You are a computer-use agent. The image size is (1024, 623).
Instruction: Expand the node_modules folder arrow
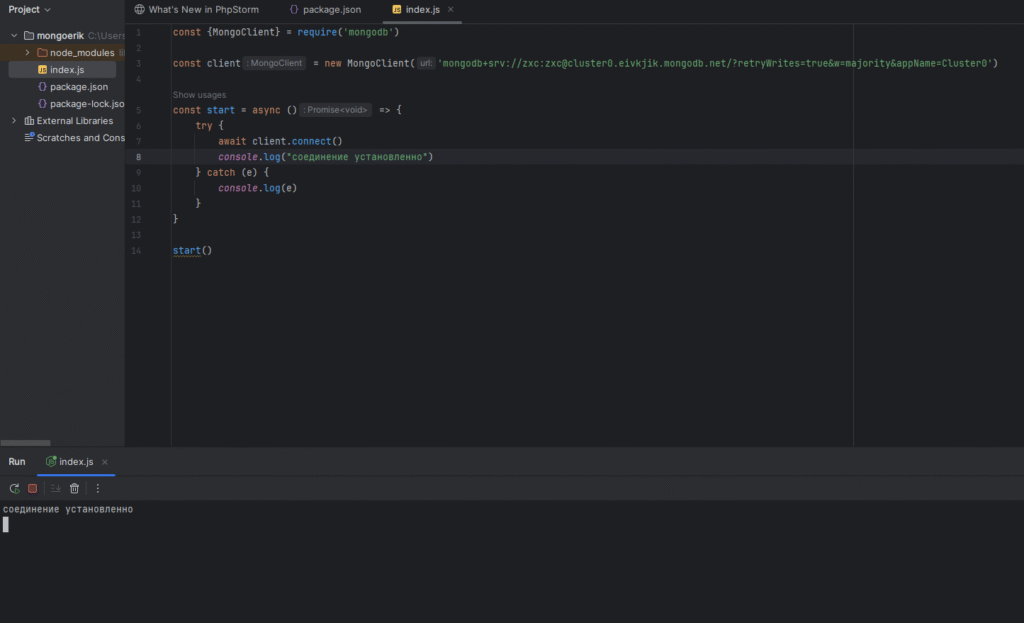(27, 53)
